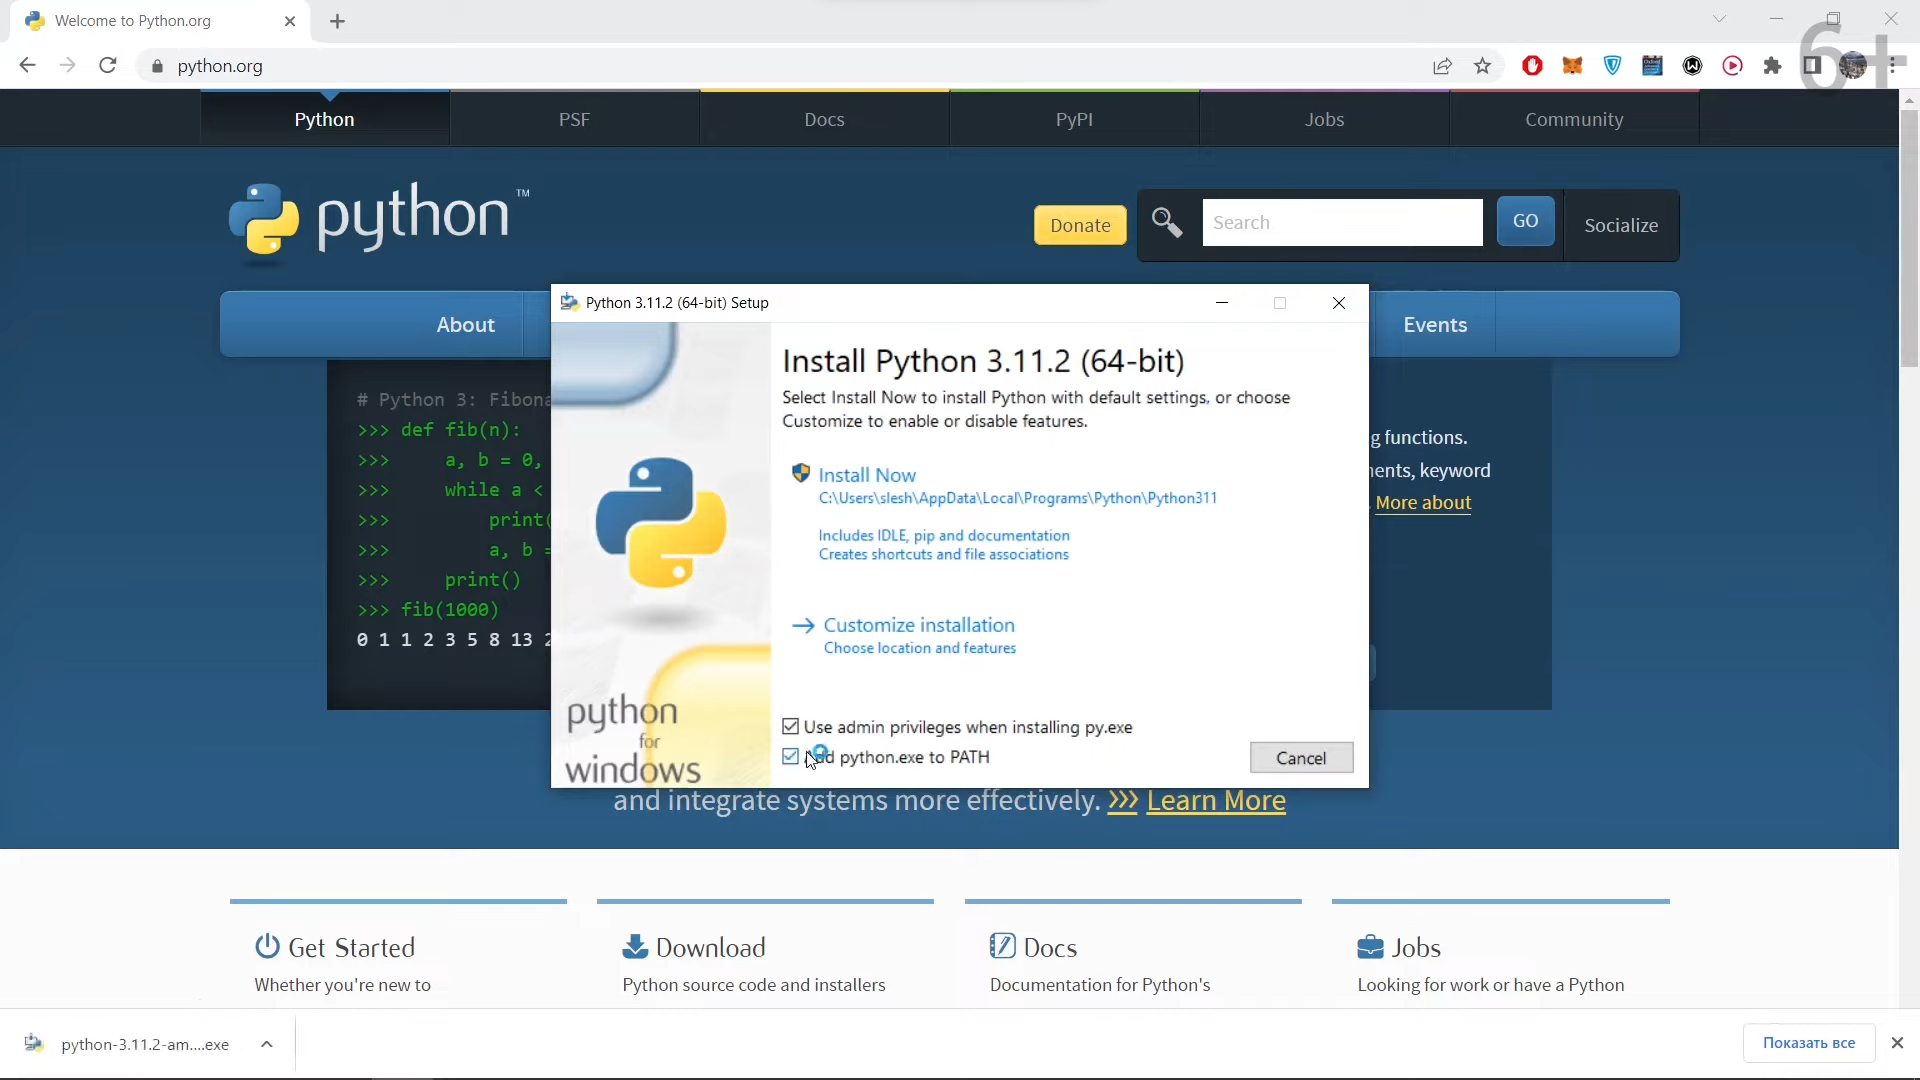The height and width of the screenshot is (1080, 1920).
Task: Click the arrow beside Customize installation
Action: pyautogui.click(x=803, y=626)
